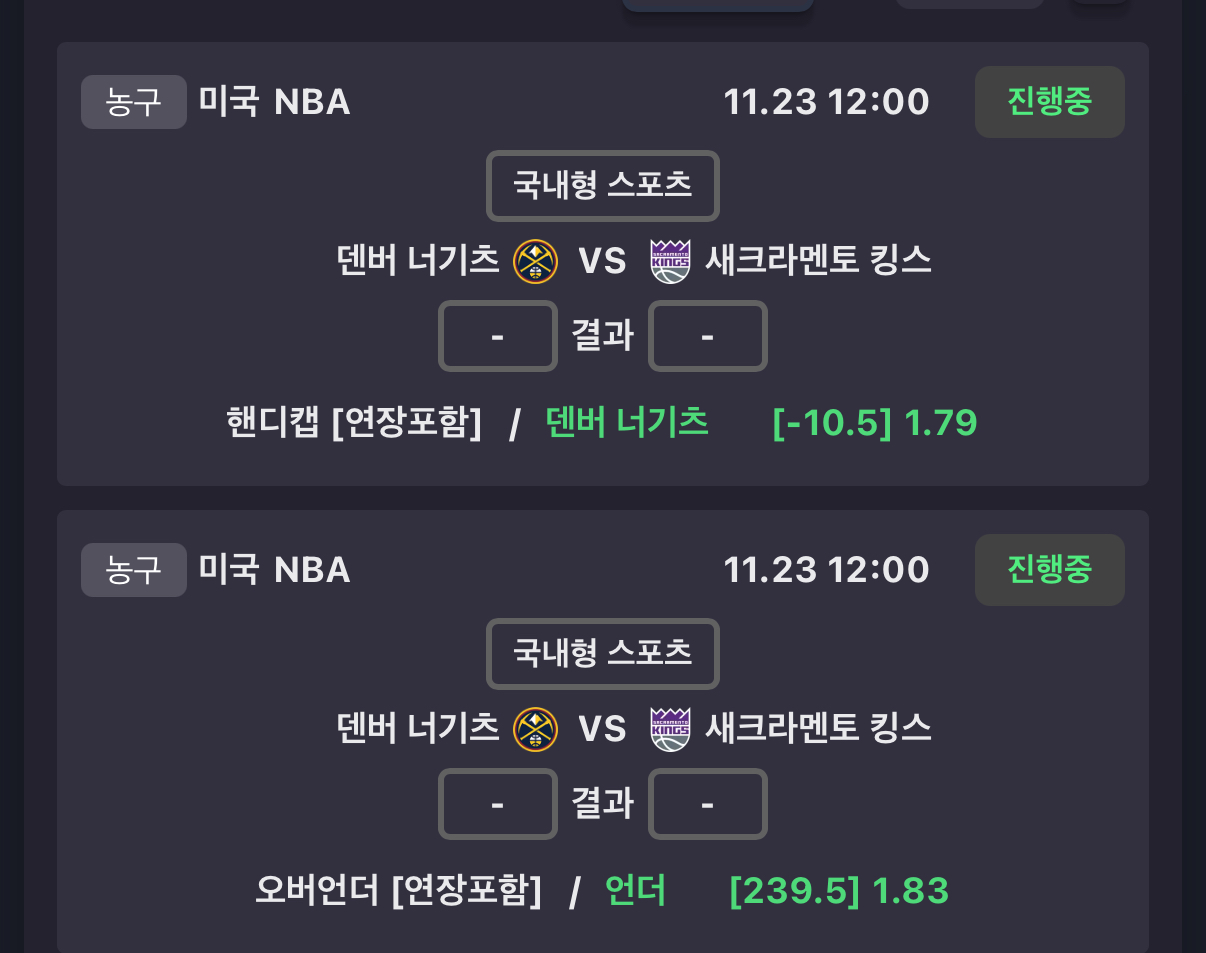Click Sacramento's result score box in over/under card
Viewport: 1206px width, 953px height.
pos(708,804)
